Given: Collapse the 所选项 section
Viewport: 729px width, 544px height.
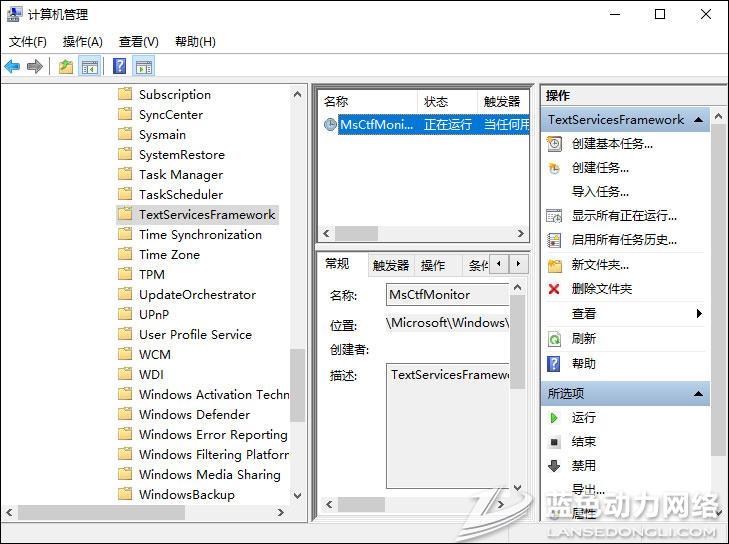Looking at the screenshot, I should pyautogui.click(x=698, y=394).
